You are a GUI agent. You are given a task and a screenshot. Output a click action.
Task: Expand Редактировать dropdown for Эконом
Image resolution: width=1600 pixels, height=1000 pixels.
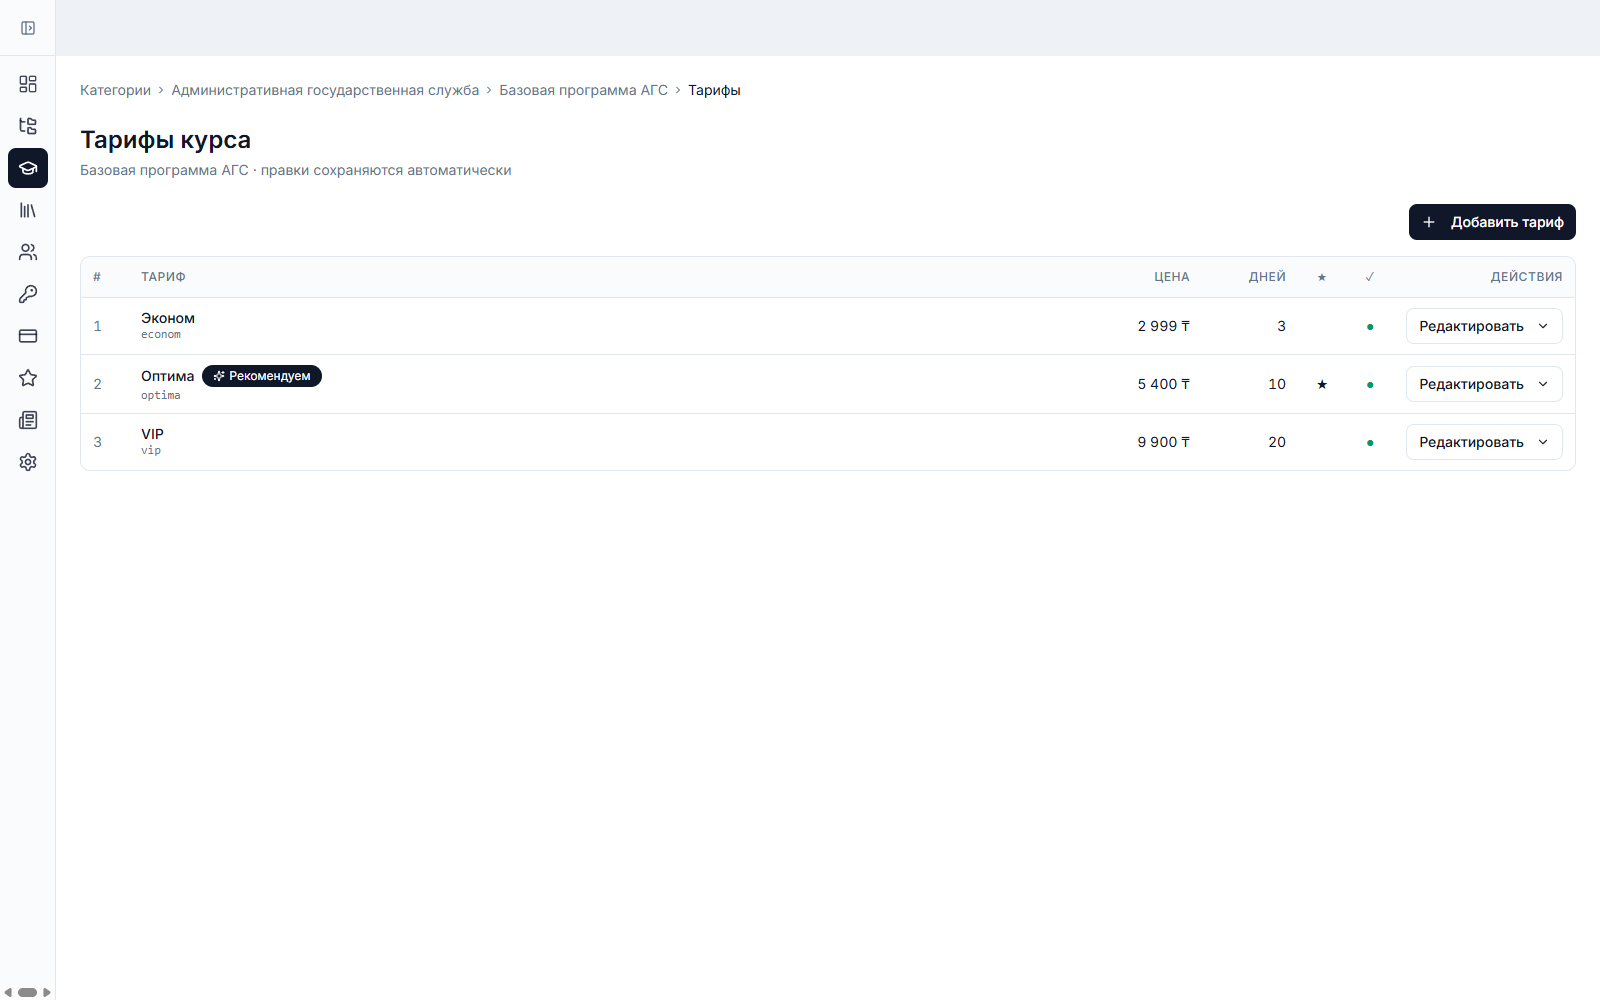1484,326
